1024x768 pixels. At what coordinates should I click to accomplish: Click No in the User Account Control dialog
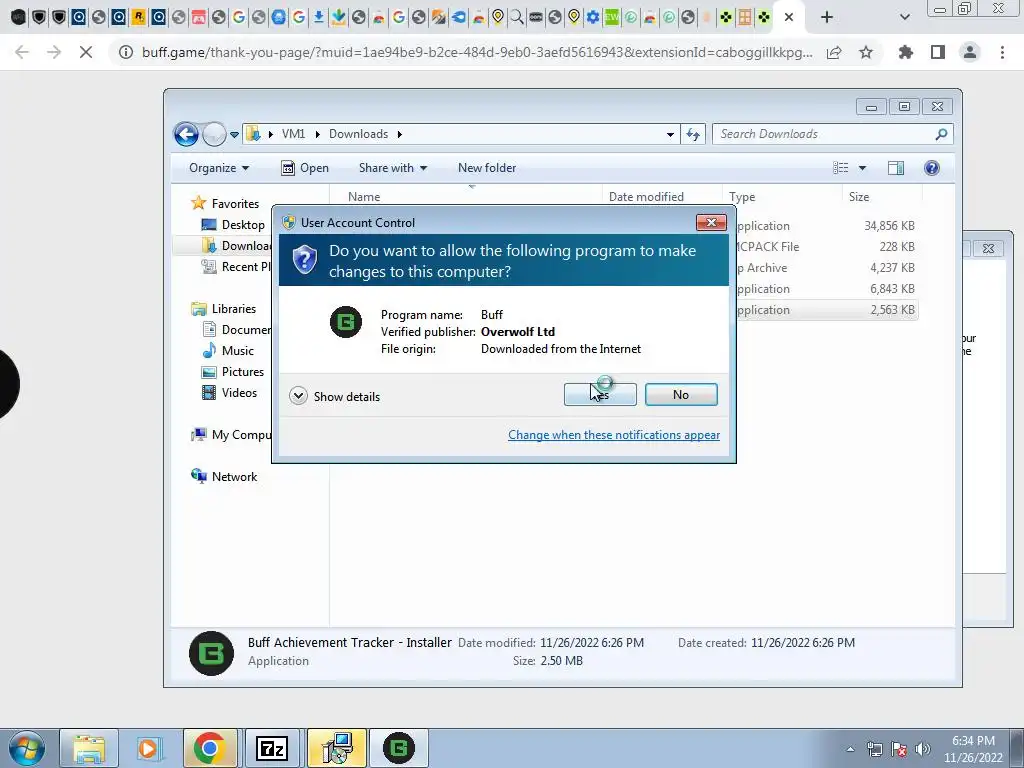tap(680, 394)
